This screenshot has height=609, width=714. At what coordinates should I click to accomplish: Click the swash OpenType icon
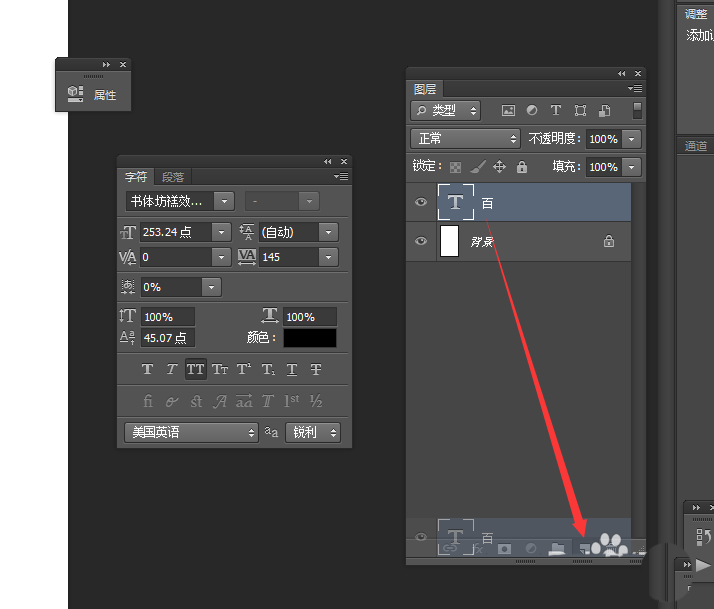[x=220, y=401]
